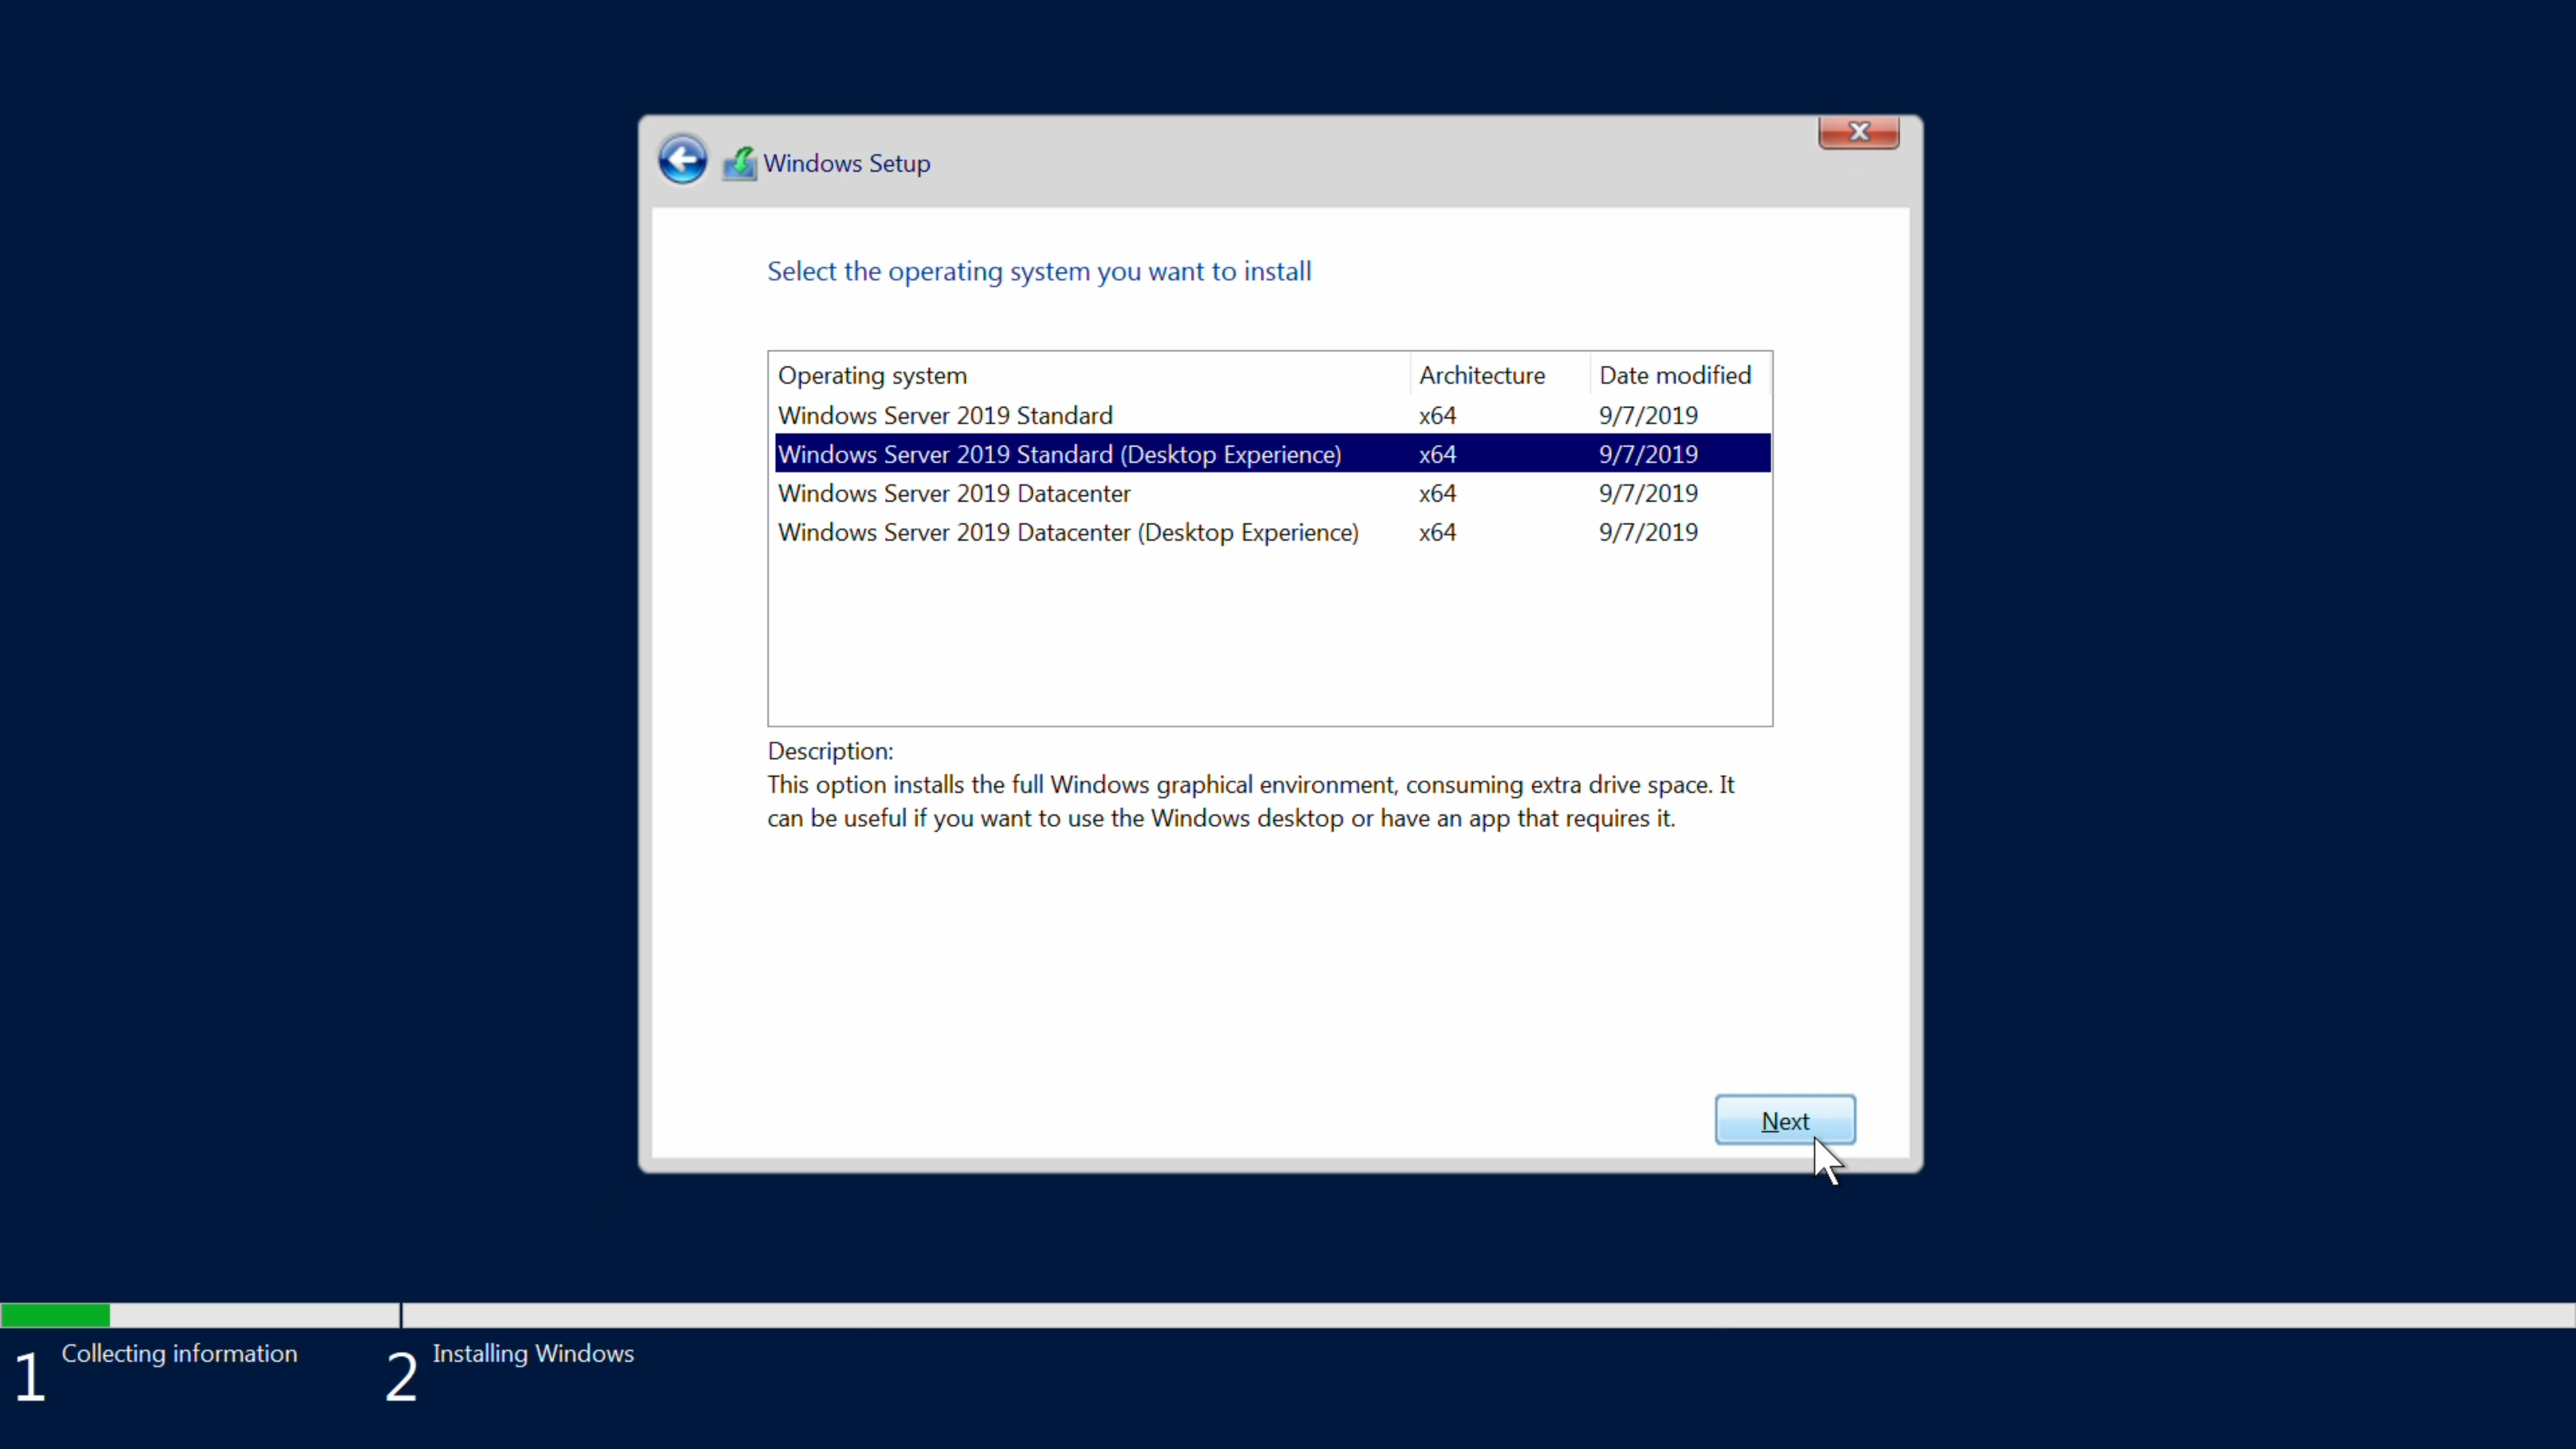
Task: Click 9/7/2019 date in Windows Server 2019 Standard row
Action: 1648,415
